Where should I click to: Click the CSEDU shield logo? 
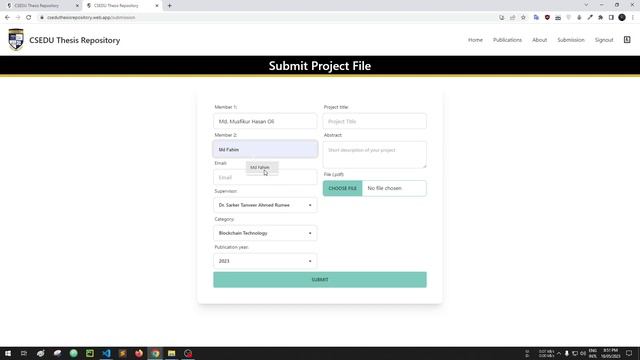(x=16, y=40)
